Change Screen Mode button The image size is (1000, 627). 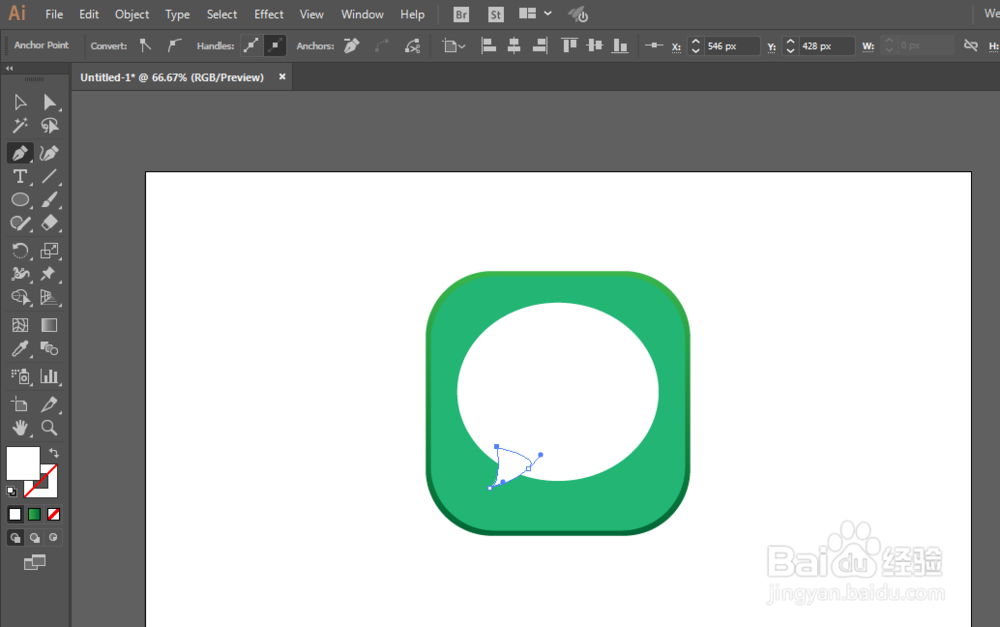pos(34,562)
